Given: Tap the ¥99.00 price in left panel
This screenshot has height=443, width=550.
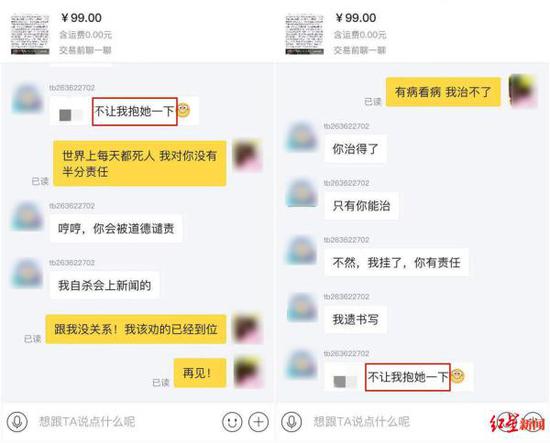Looking at the screenshot, I should tap(81, 18).
